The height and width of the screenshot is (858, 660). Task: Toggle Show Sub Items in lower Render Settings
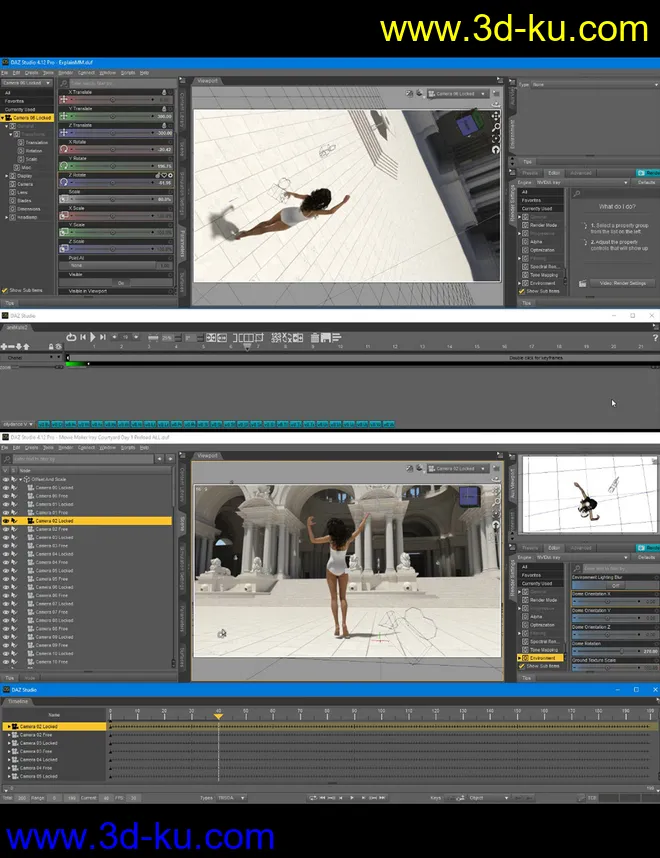click(x=522, y=667)
